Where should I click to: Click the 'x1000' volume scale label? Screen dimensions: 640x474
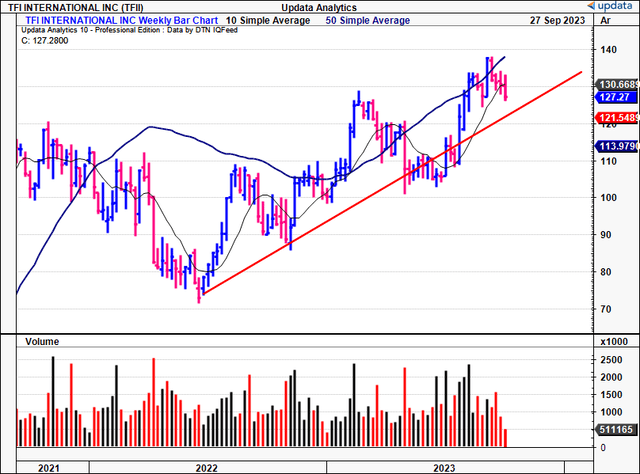615,342
